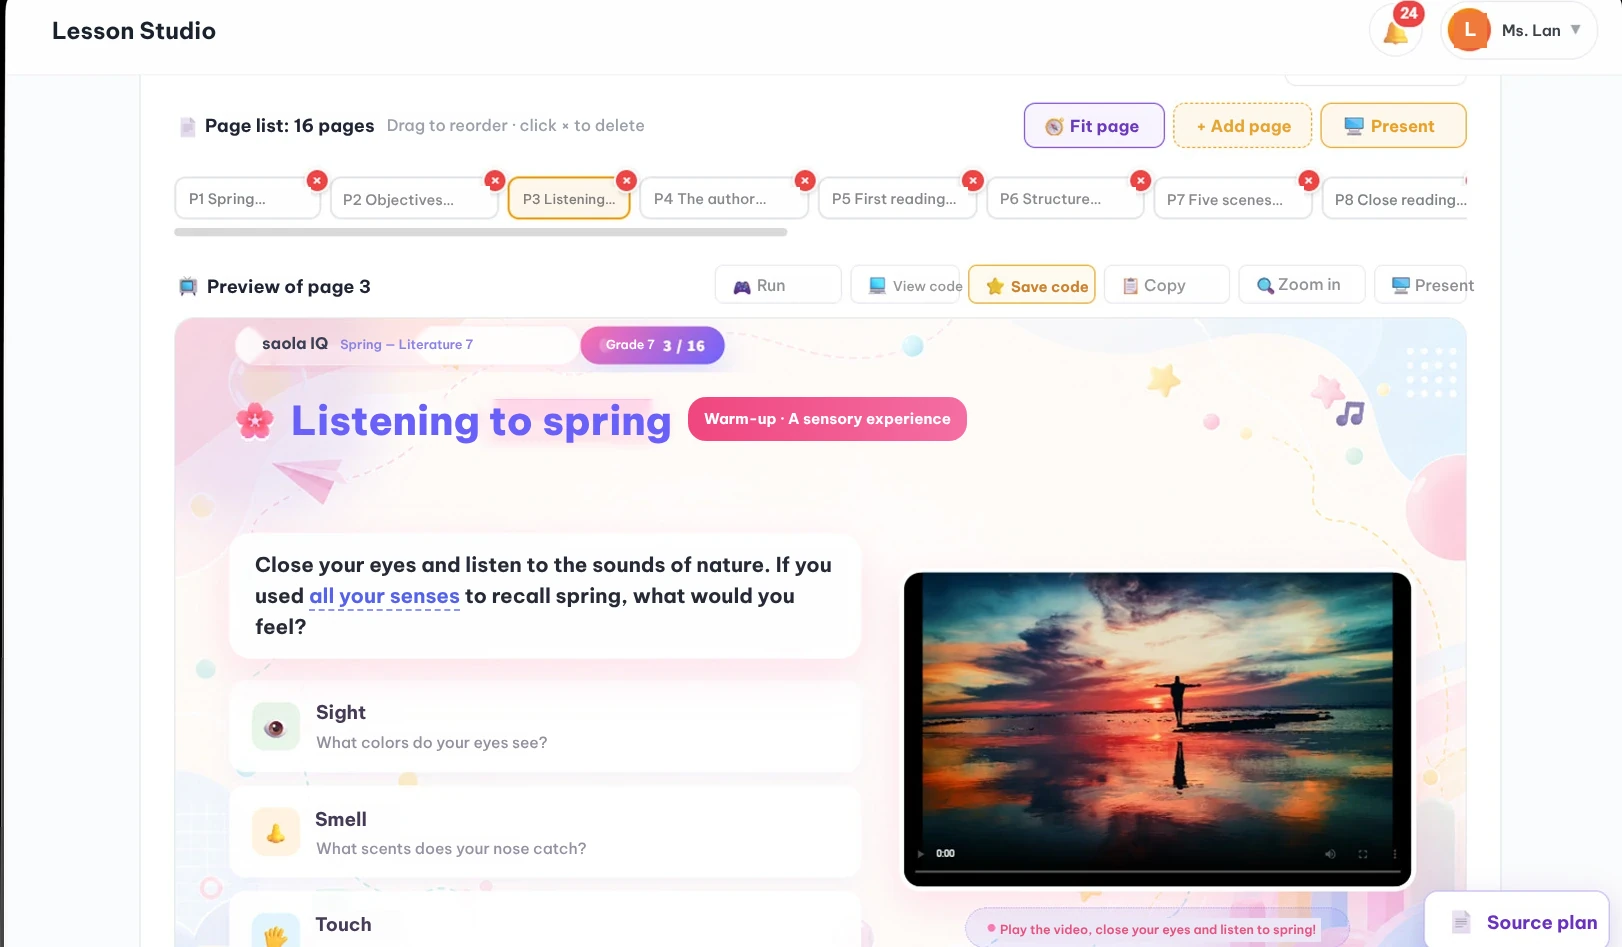Delete page P4 The author via x
The height and width of the screenshot is (947, 1622).
(805, 180)
